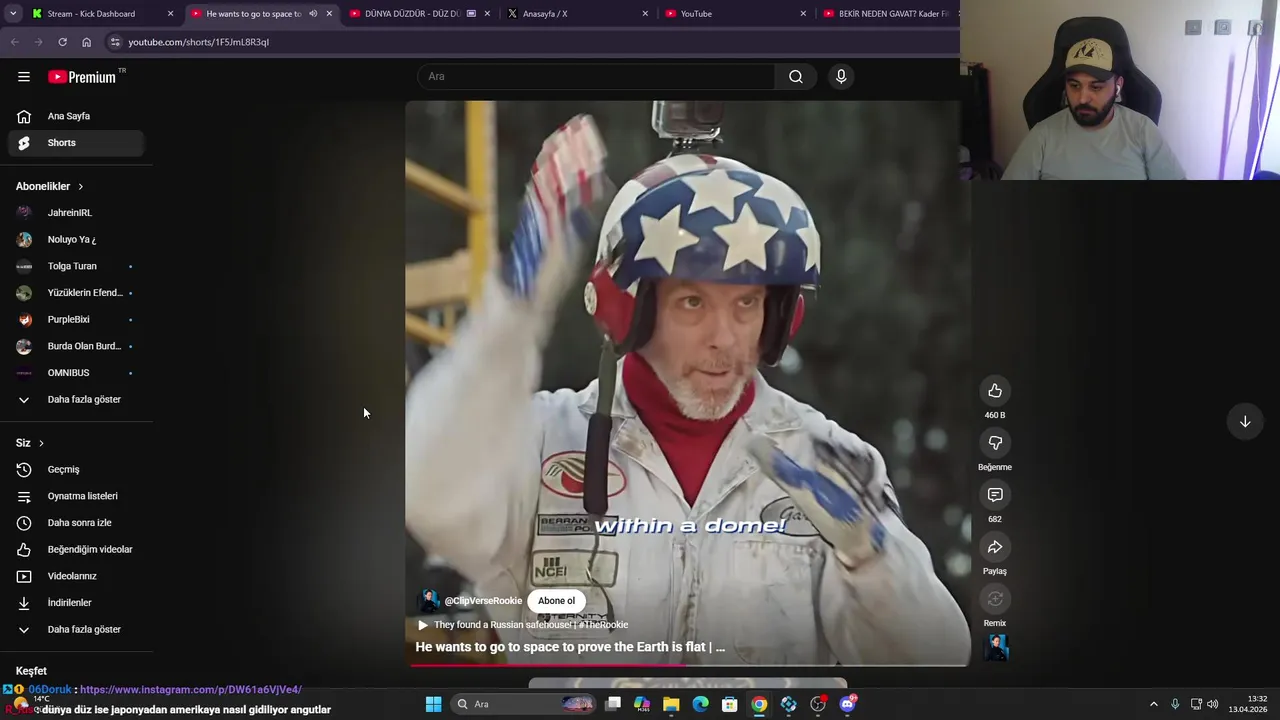Open Daha sonra izle list
This screenshot has width=1280, height=720.
pos(76,523)
